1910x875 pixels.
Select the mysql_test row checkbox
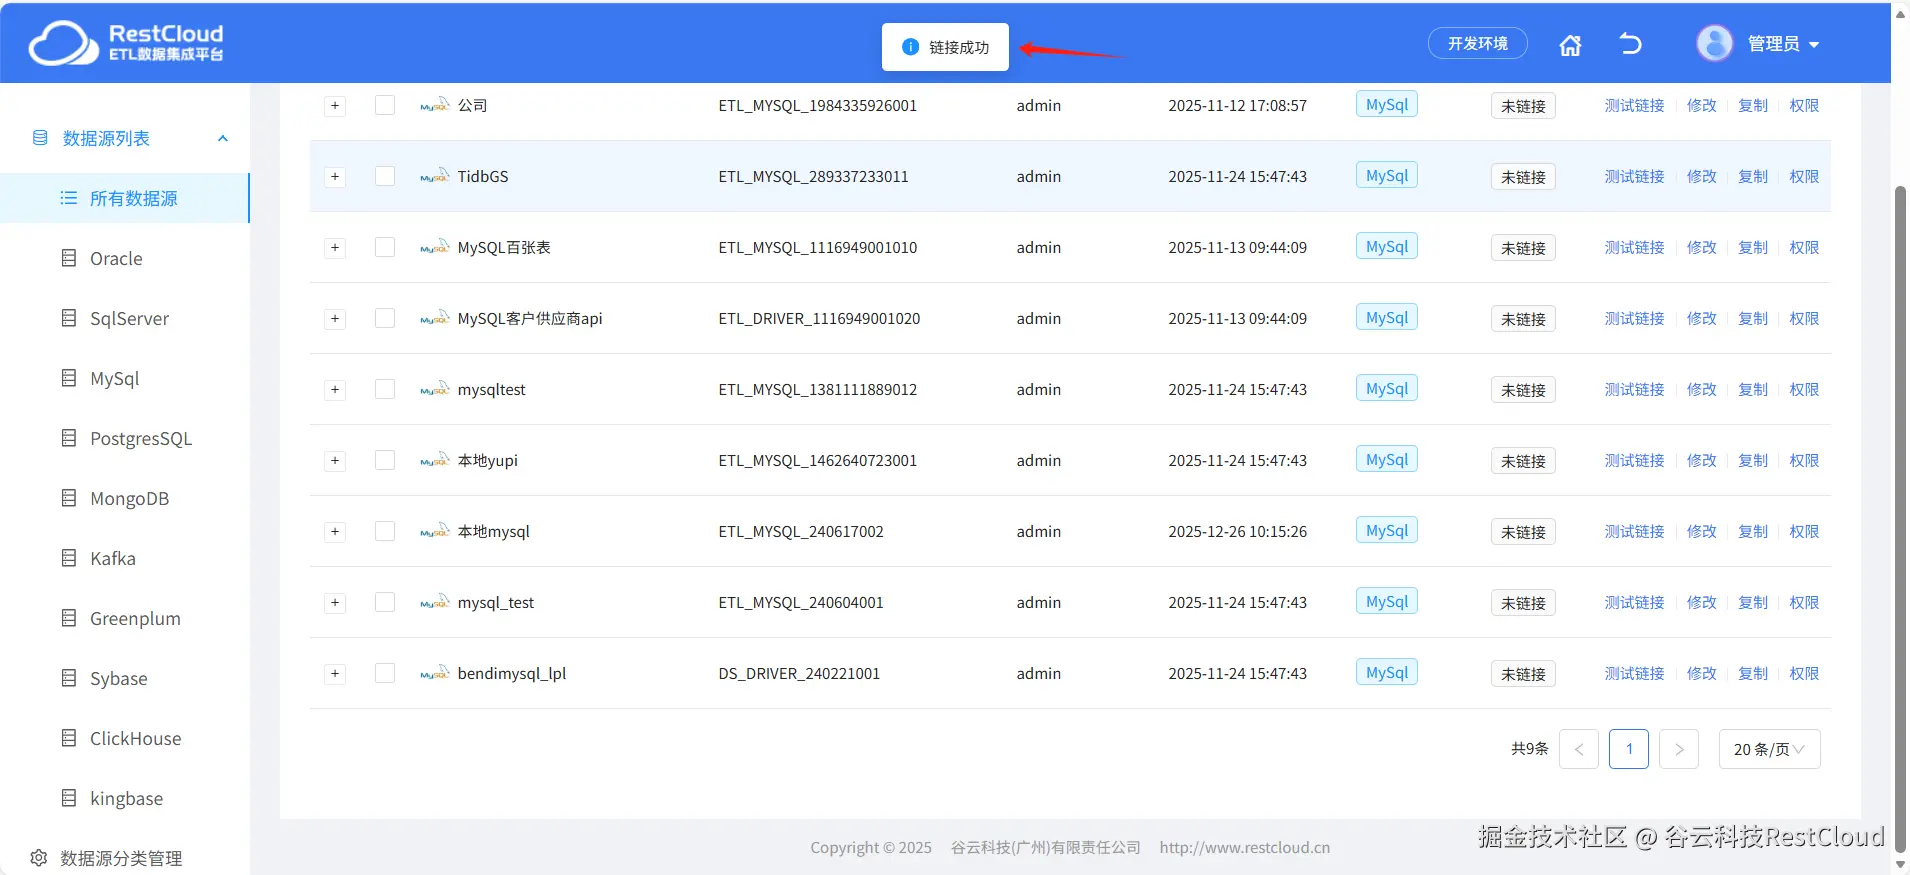tap(385, 602)
